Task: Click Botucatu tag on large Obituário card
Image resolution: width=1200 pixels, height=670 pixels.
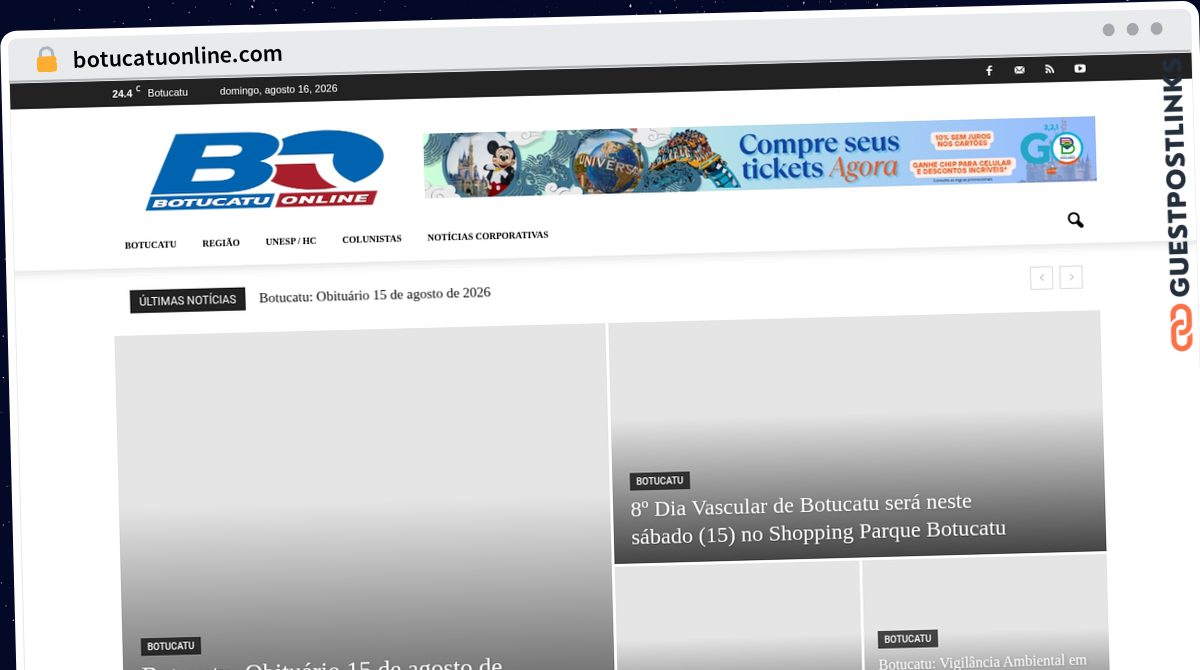Action: (x=171, y=646)
